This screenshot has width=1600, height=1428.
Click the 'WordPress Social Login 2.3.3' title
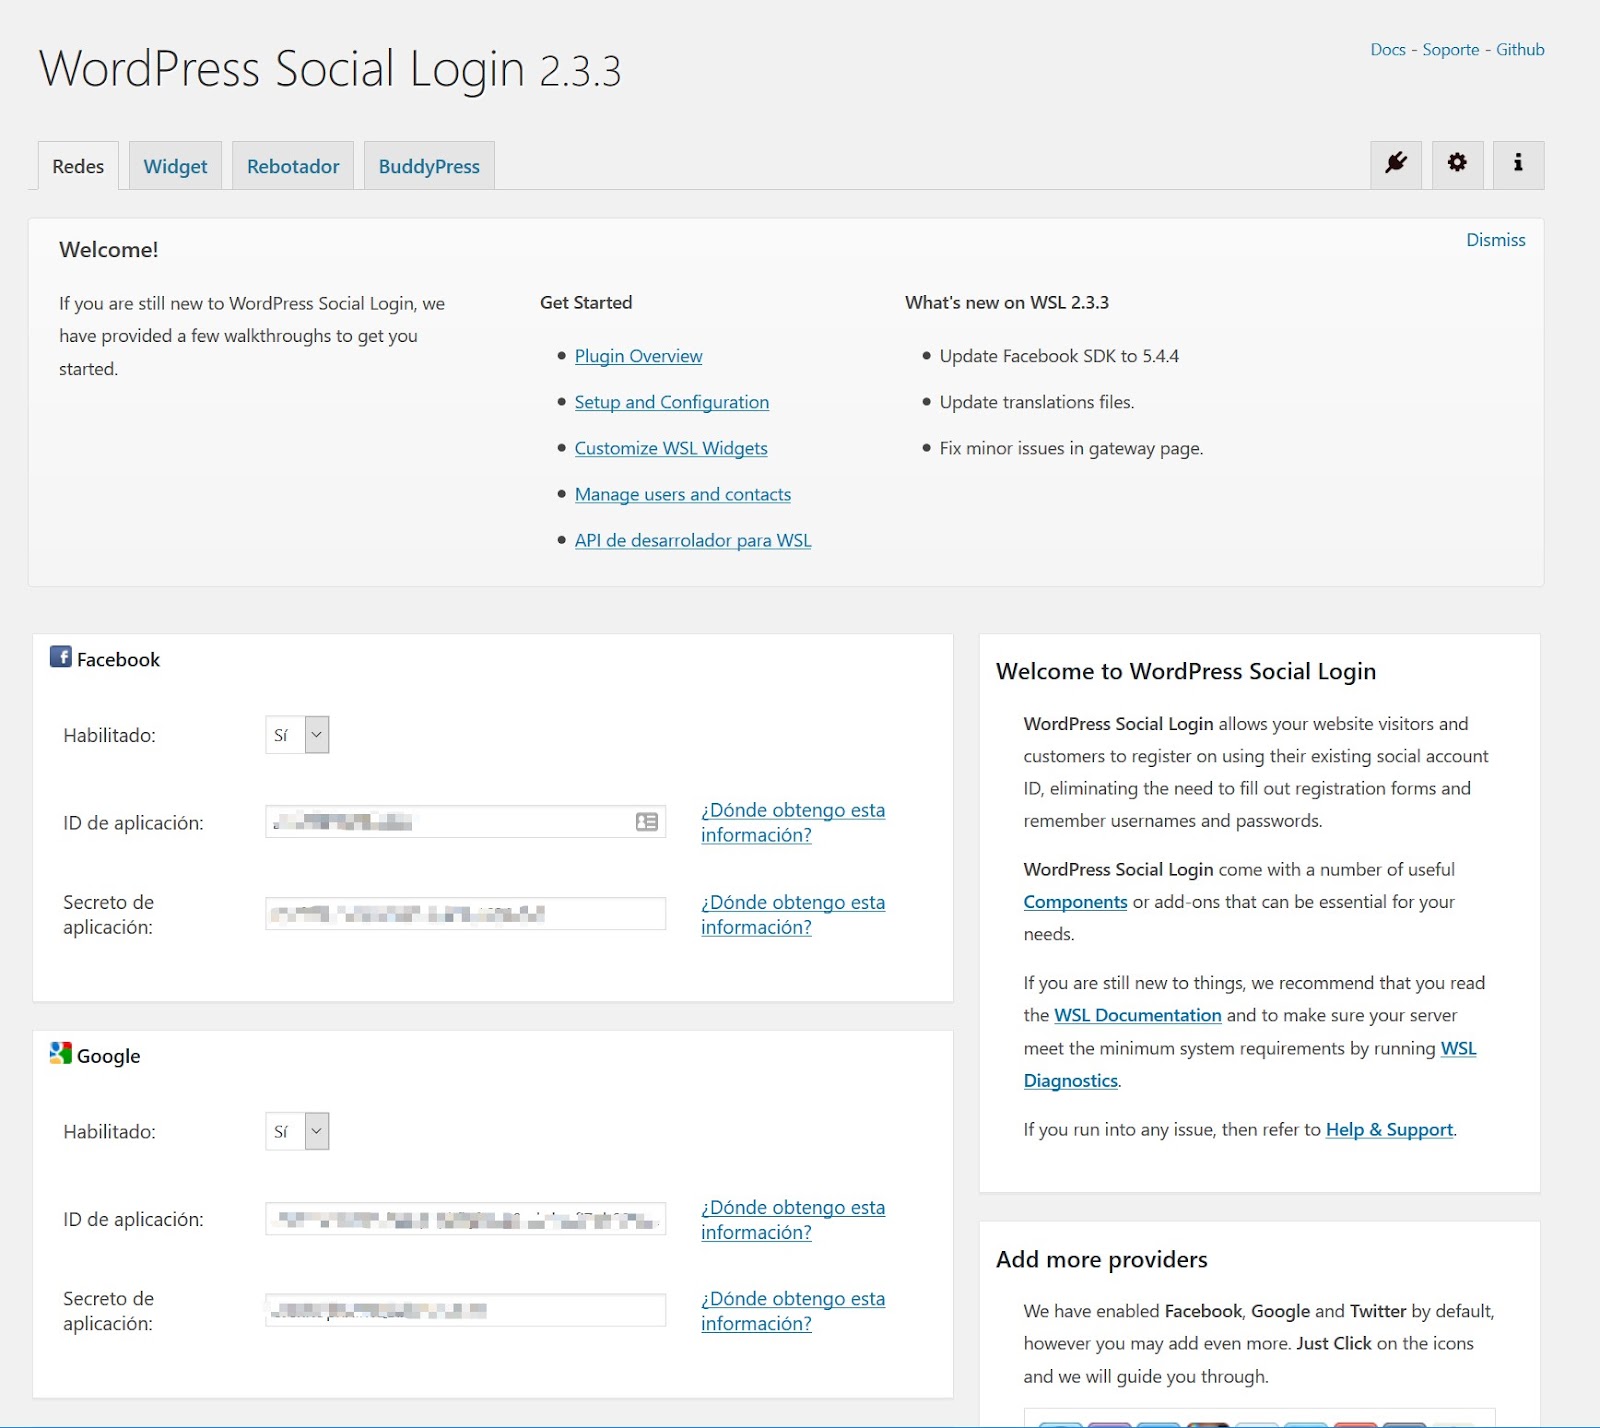(x=330, y=70)
